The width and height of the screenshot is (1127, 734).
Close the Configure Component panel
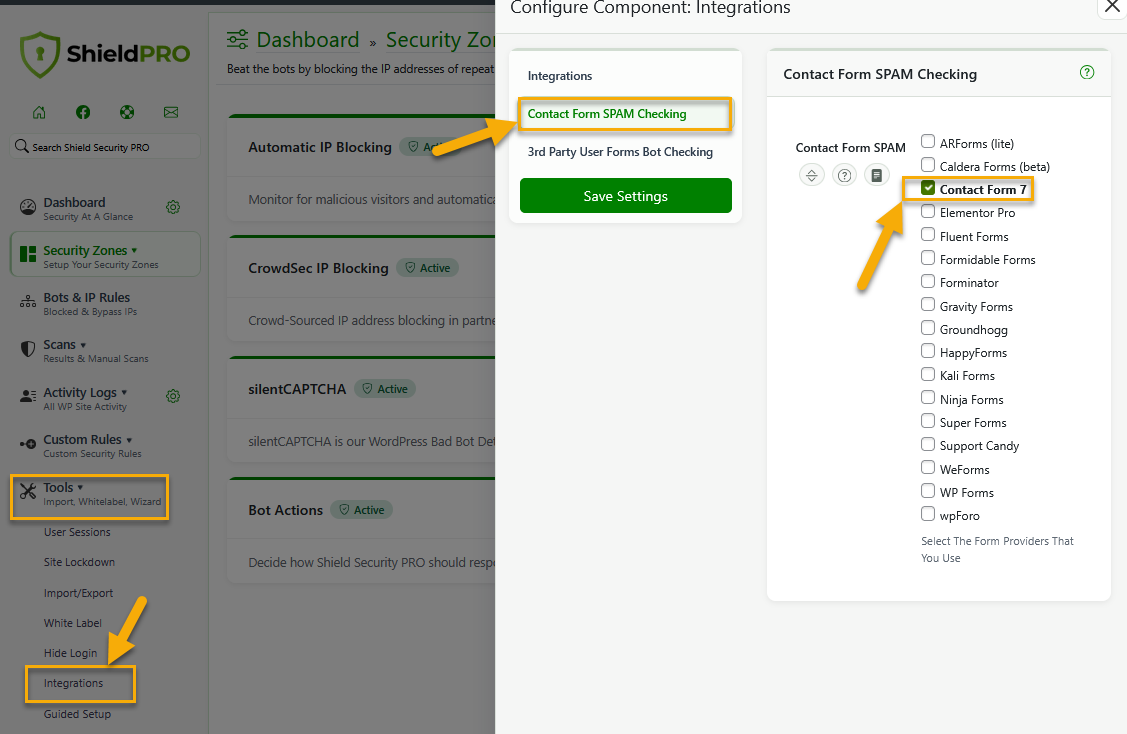tap(1112, 7)
